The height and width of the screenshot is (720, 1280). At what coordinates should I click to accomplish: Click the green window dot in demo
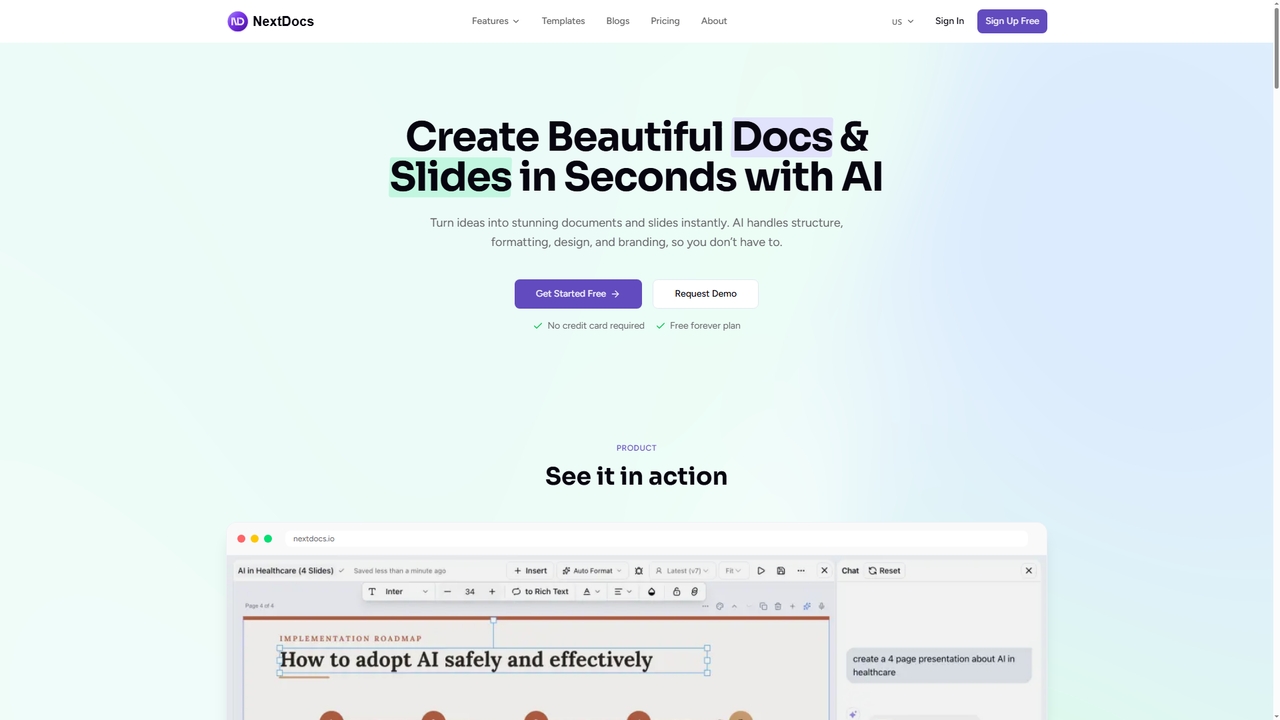pos(268,539)
